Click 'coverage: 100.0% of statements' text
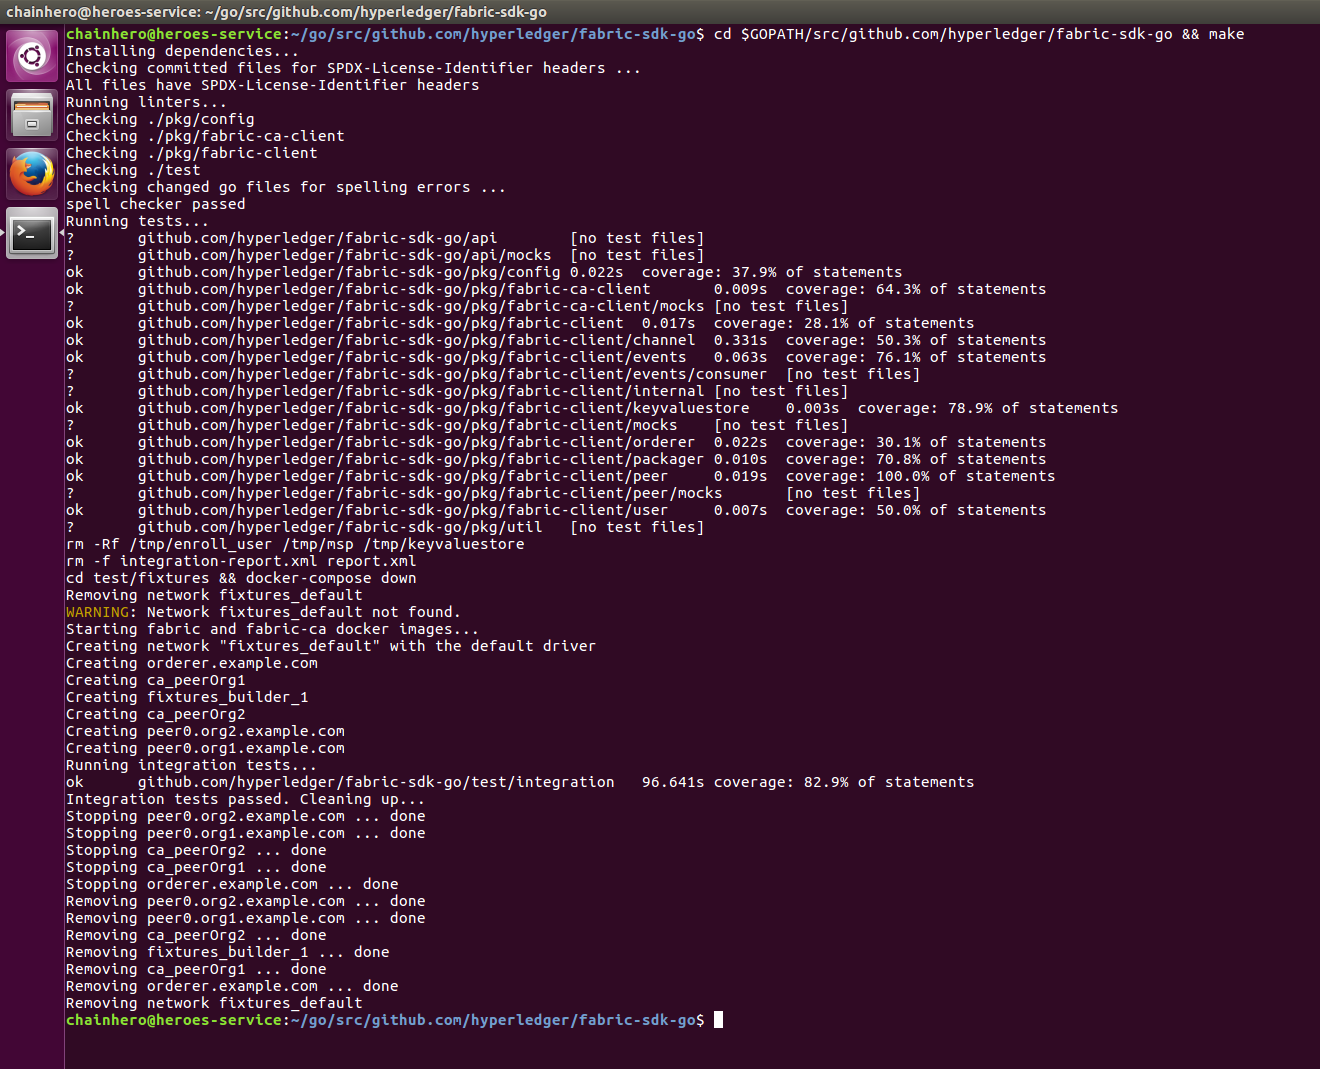The height and width of the screenshot is (1069, 1320). (920, 476)
